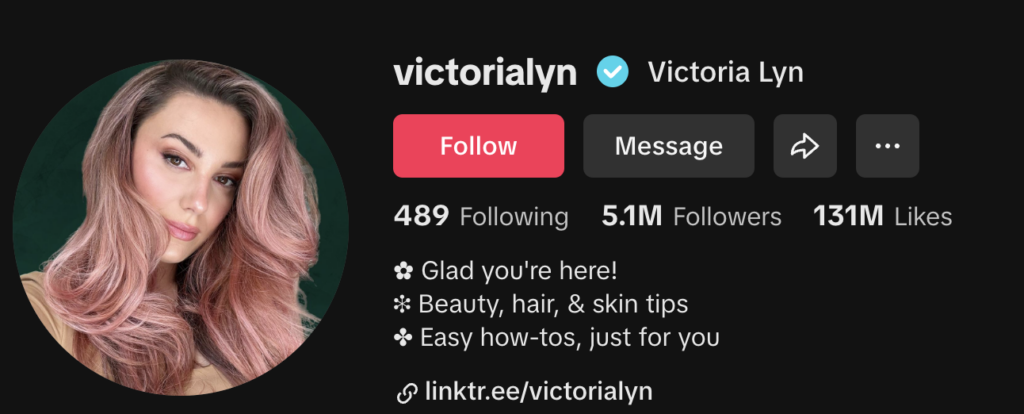Screen dimensions: 1024x414
Task: Click the blue verified badge icon
Action: point(613,72)
